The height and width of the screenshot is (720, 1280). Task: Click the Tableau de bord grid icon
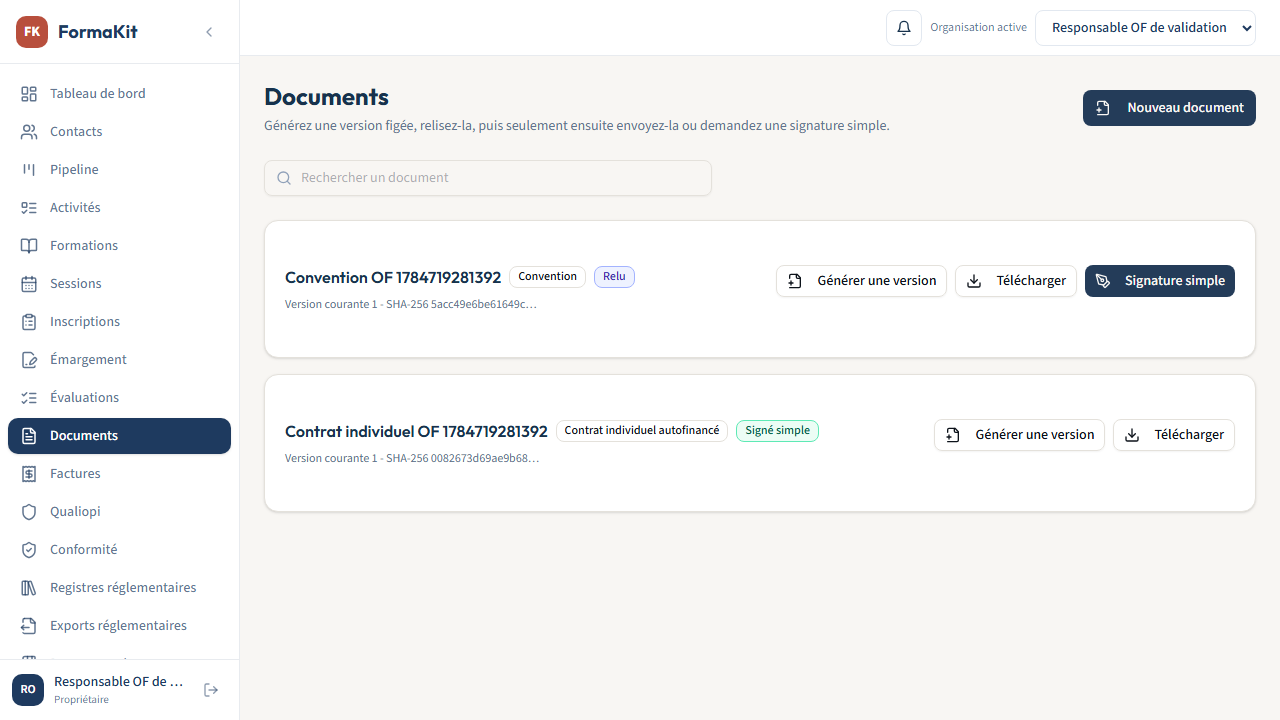[x=29, y=94]
